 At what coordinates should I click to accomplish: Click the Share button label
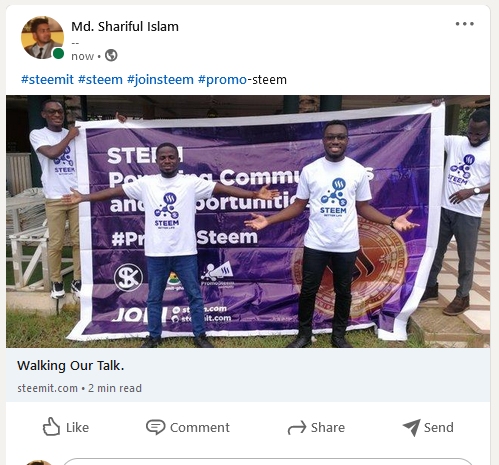328,427
